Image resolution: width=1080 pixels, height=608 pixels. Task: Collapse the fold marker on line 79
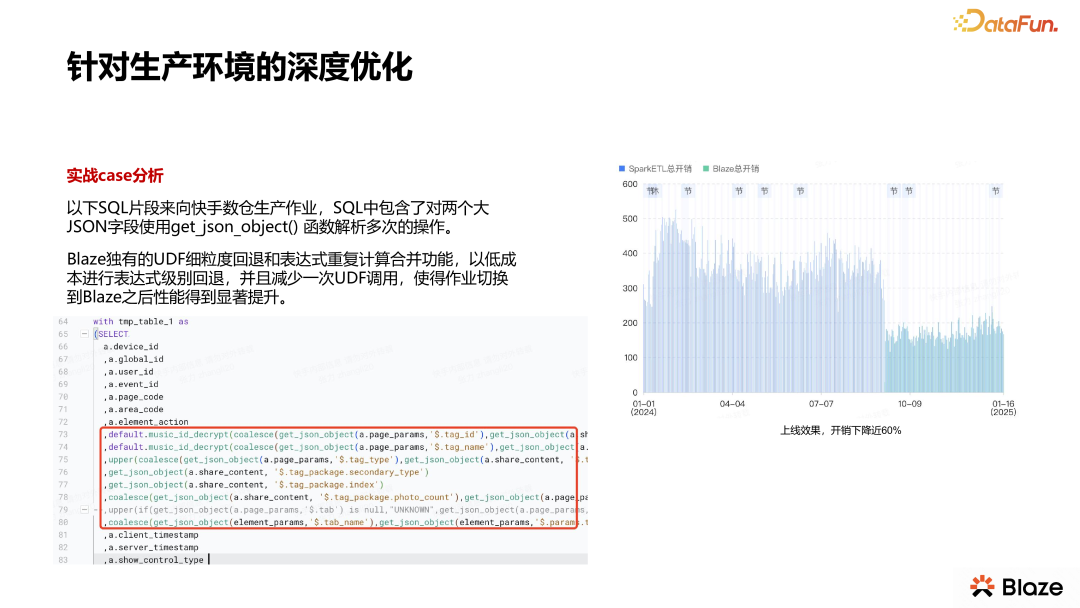pyautogui.click(x=85, y=510)
